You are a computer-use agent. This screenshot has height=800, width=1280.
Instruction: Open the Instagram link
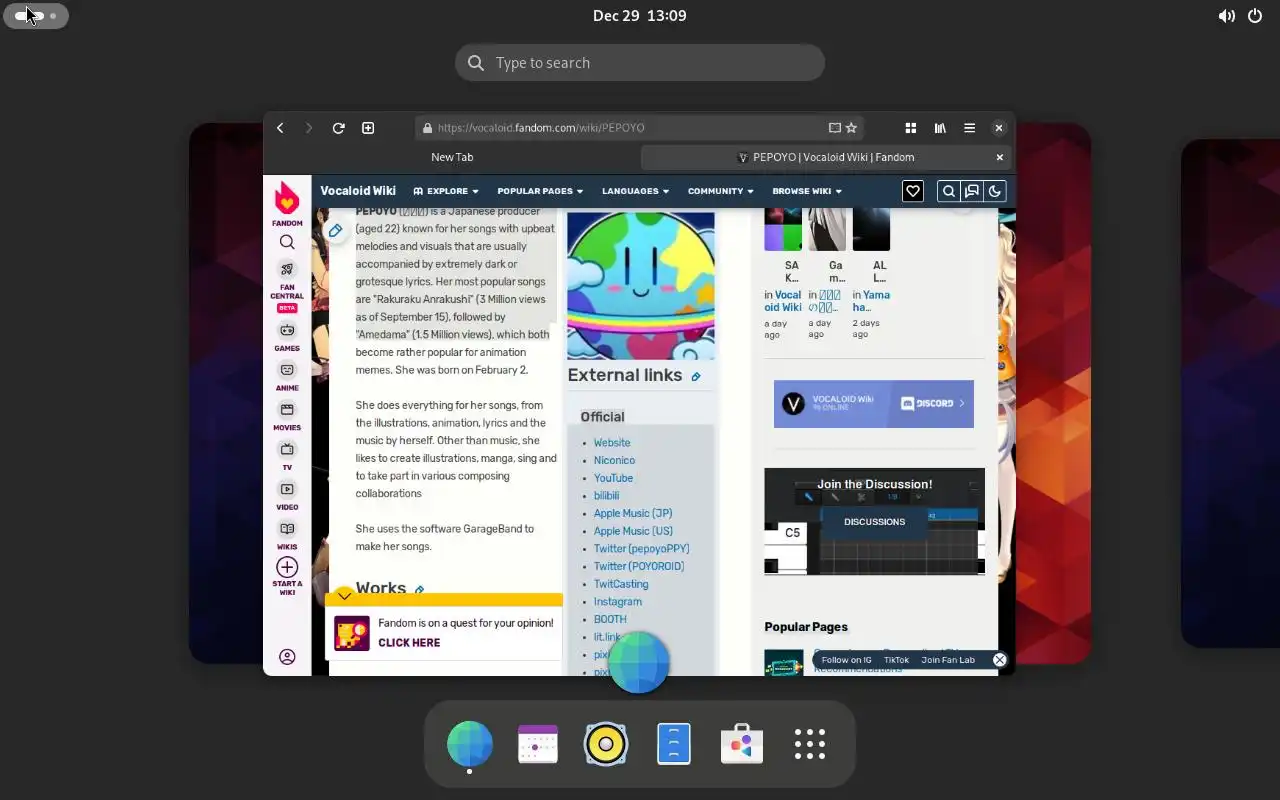(618, 602)
